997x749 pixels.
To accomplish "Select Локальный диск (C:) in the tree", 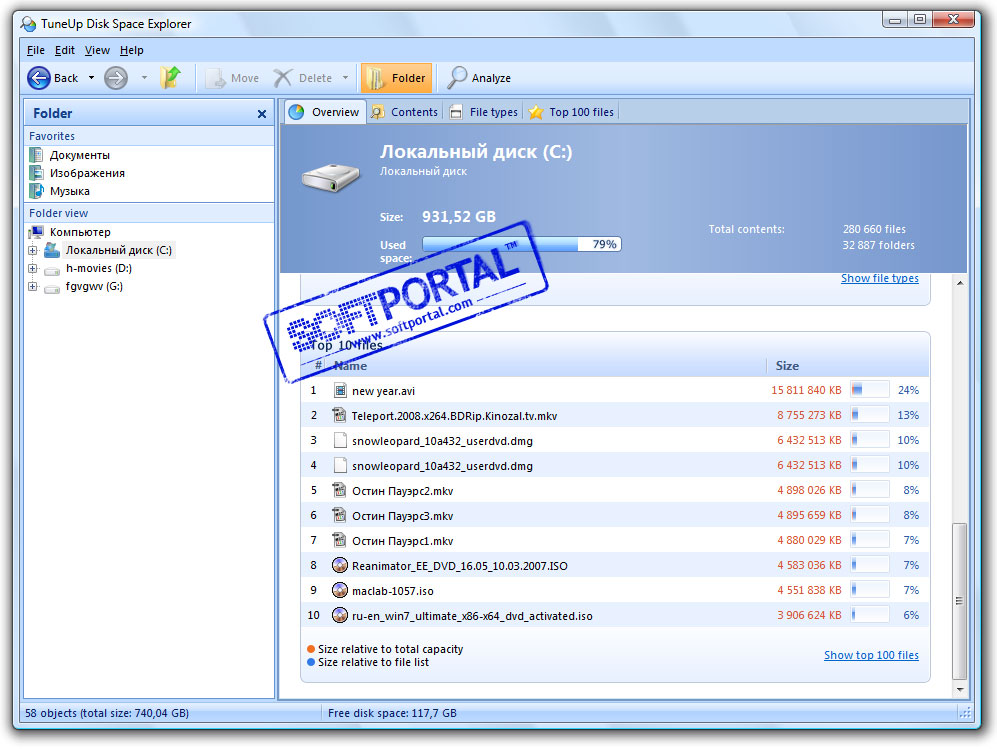I will click(118, 250).
